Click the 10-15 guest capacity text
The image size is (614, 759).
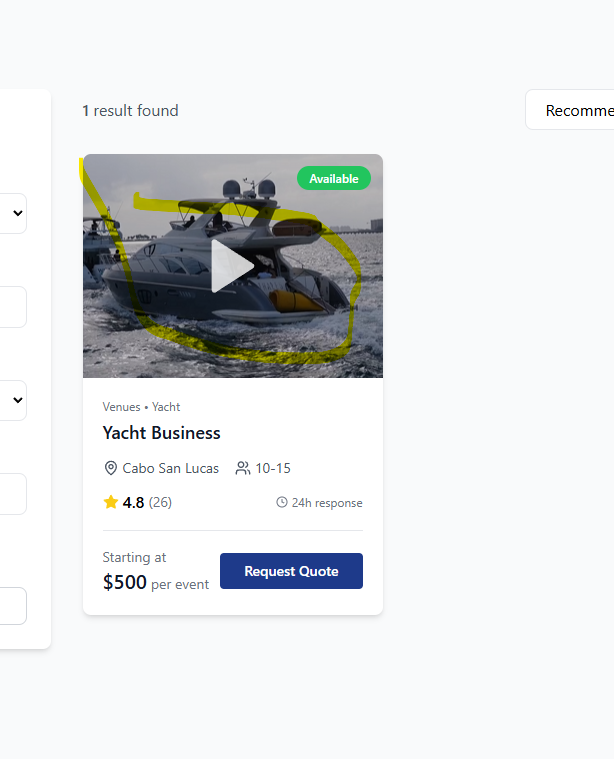[x=273, y=468]
